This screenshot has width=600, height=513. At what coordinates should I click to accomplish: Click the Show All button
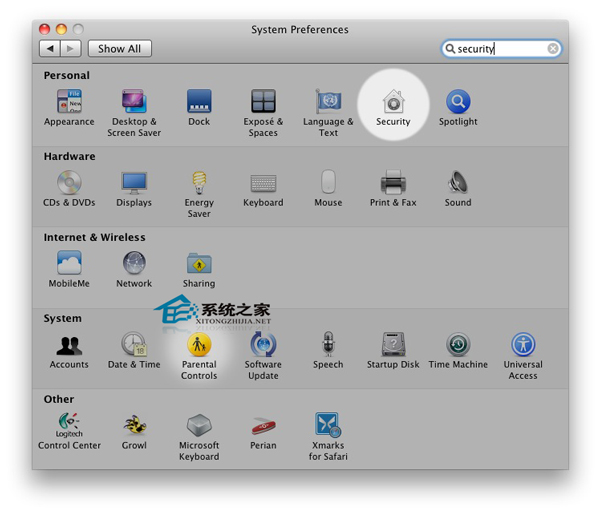[119, 48]
